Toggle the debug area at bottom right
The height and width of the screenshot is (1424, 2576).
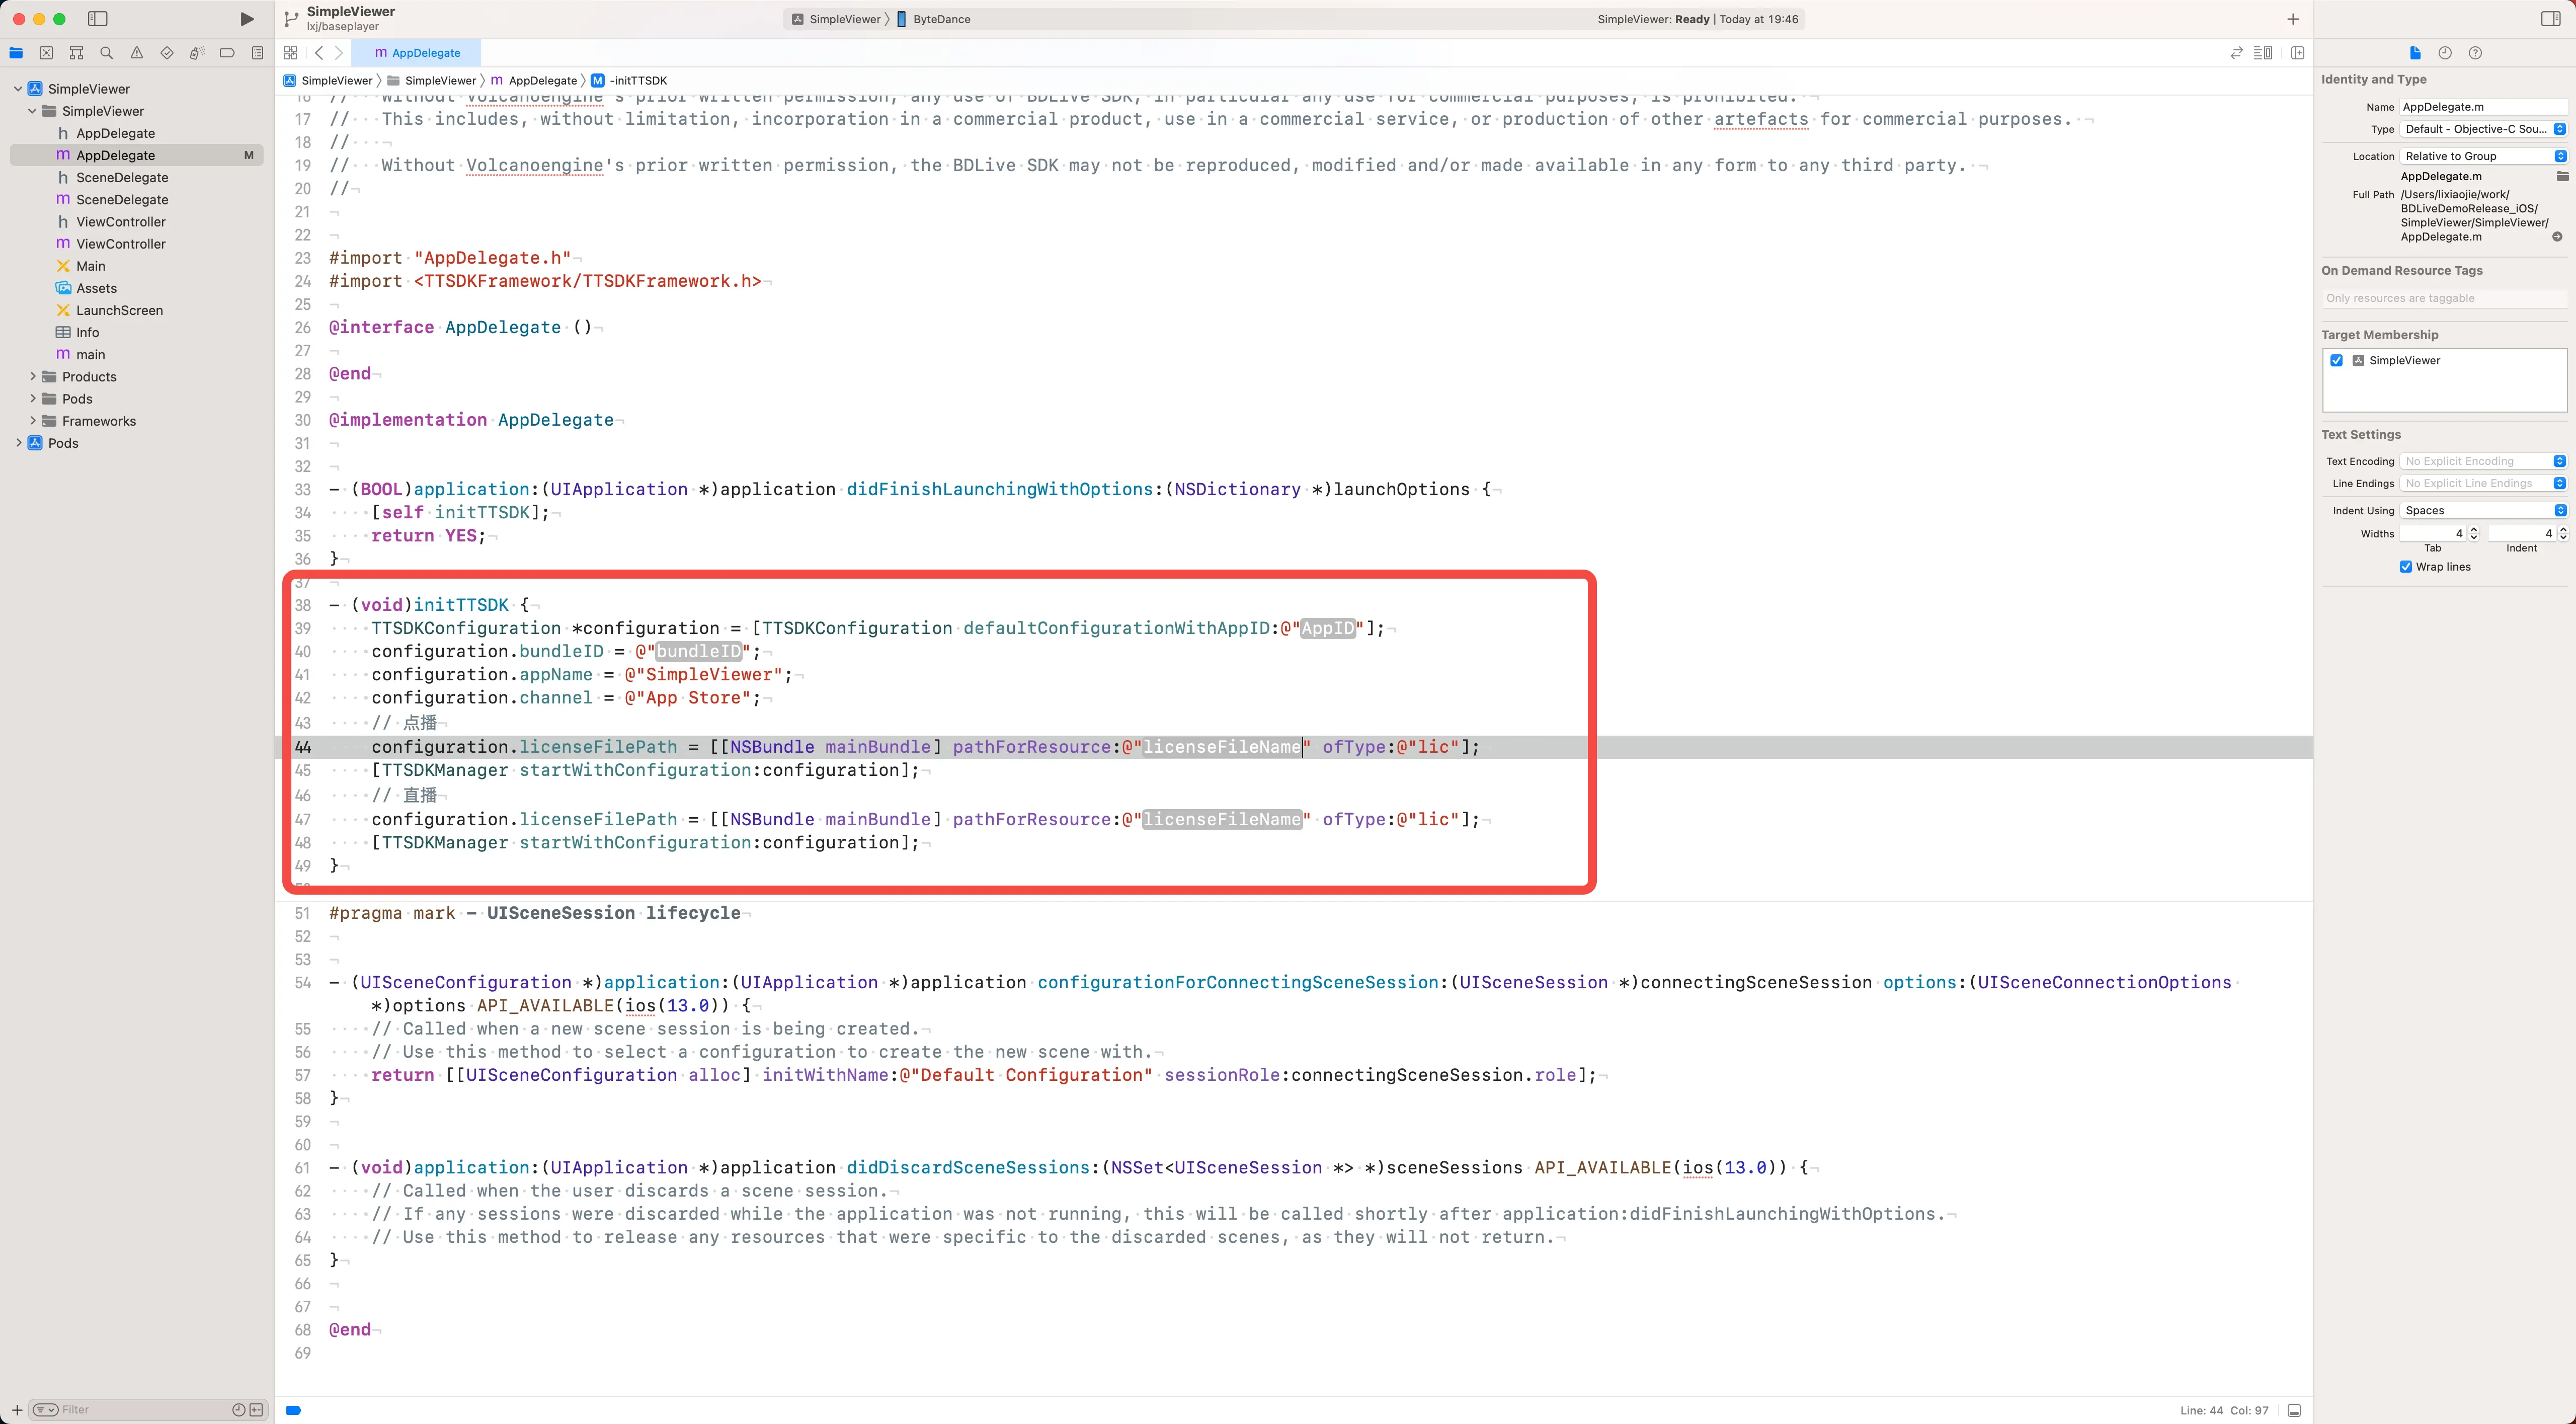coord(2294,1410)
